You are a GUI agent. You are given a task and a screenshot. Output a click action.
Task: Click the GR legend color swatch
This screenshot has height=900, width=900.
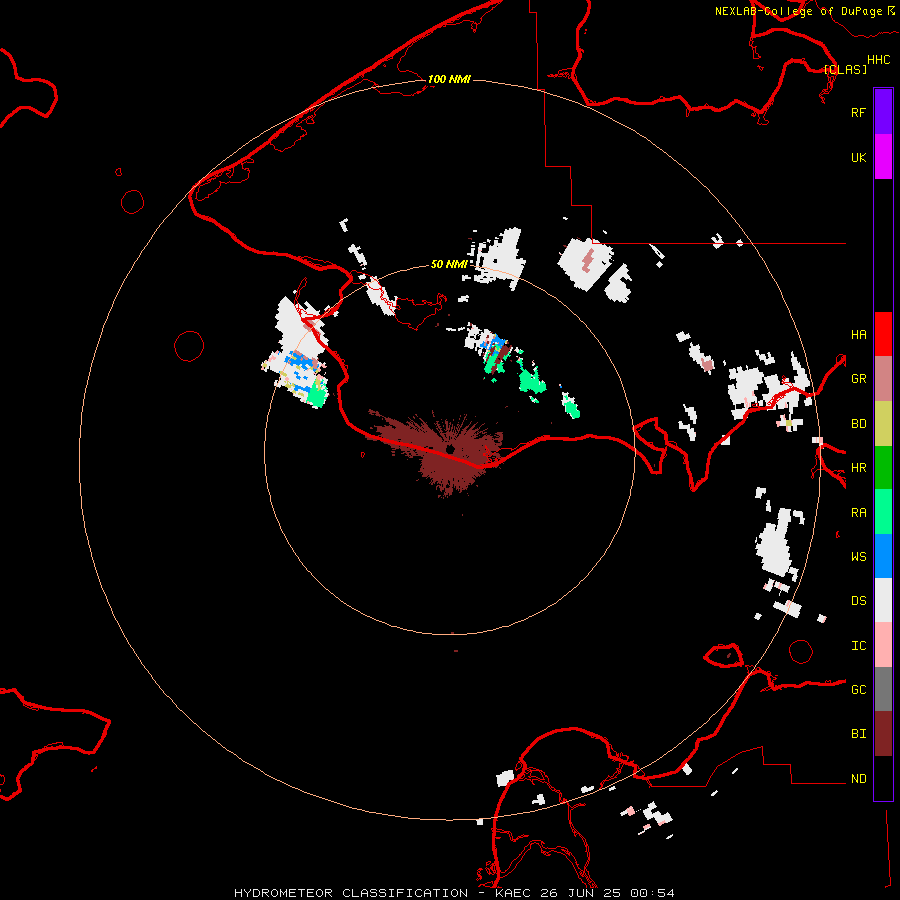coord(883,379)
